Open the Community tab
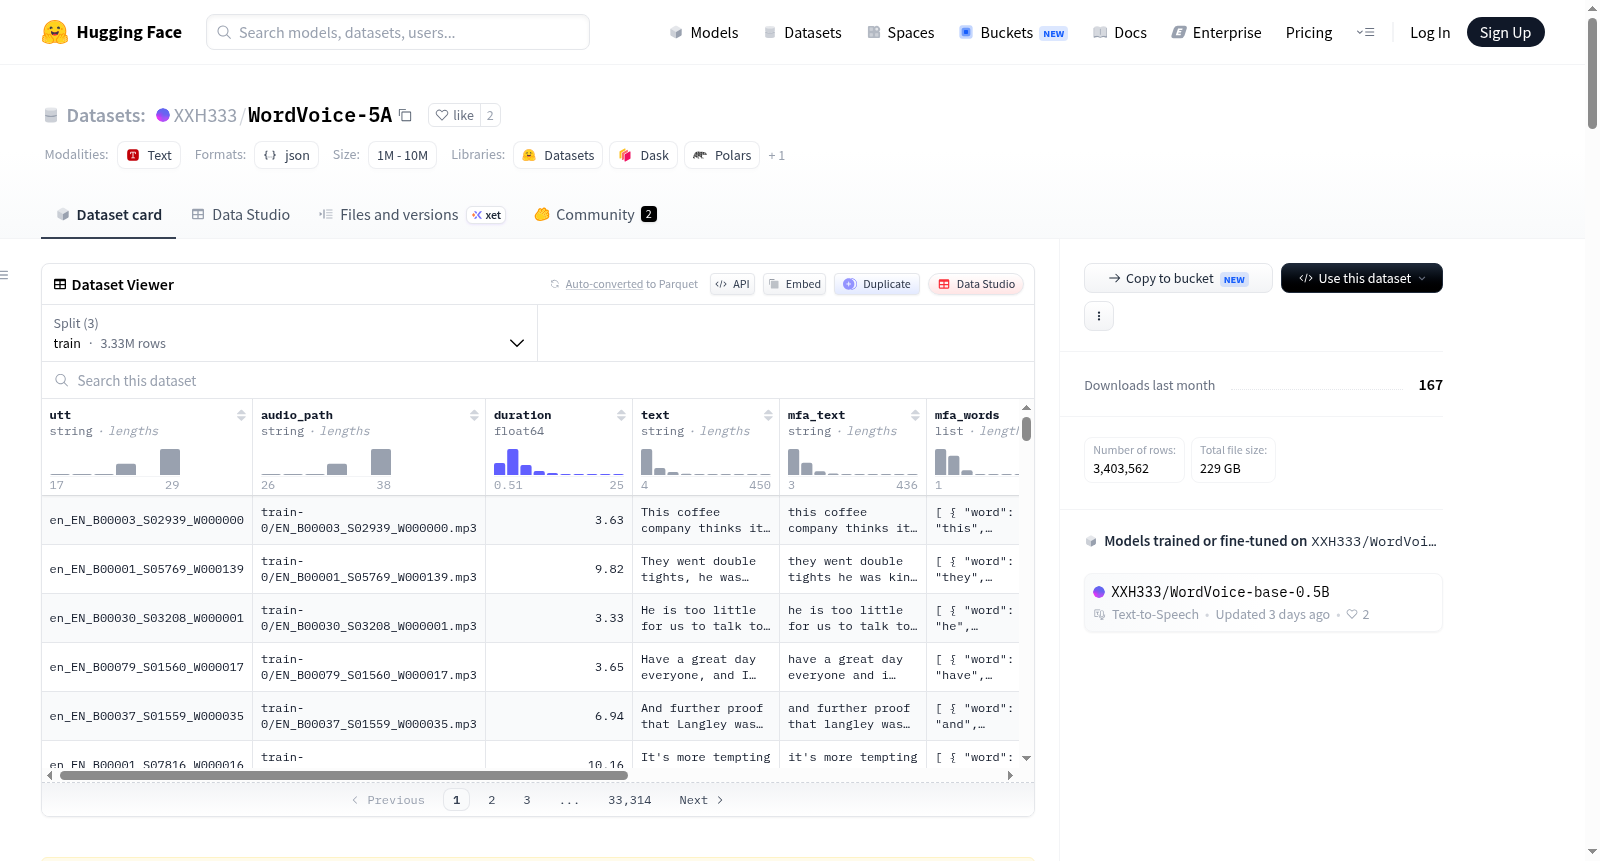This screenshot has height=861, width=1600. click(x=595, y=214)
